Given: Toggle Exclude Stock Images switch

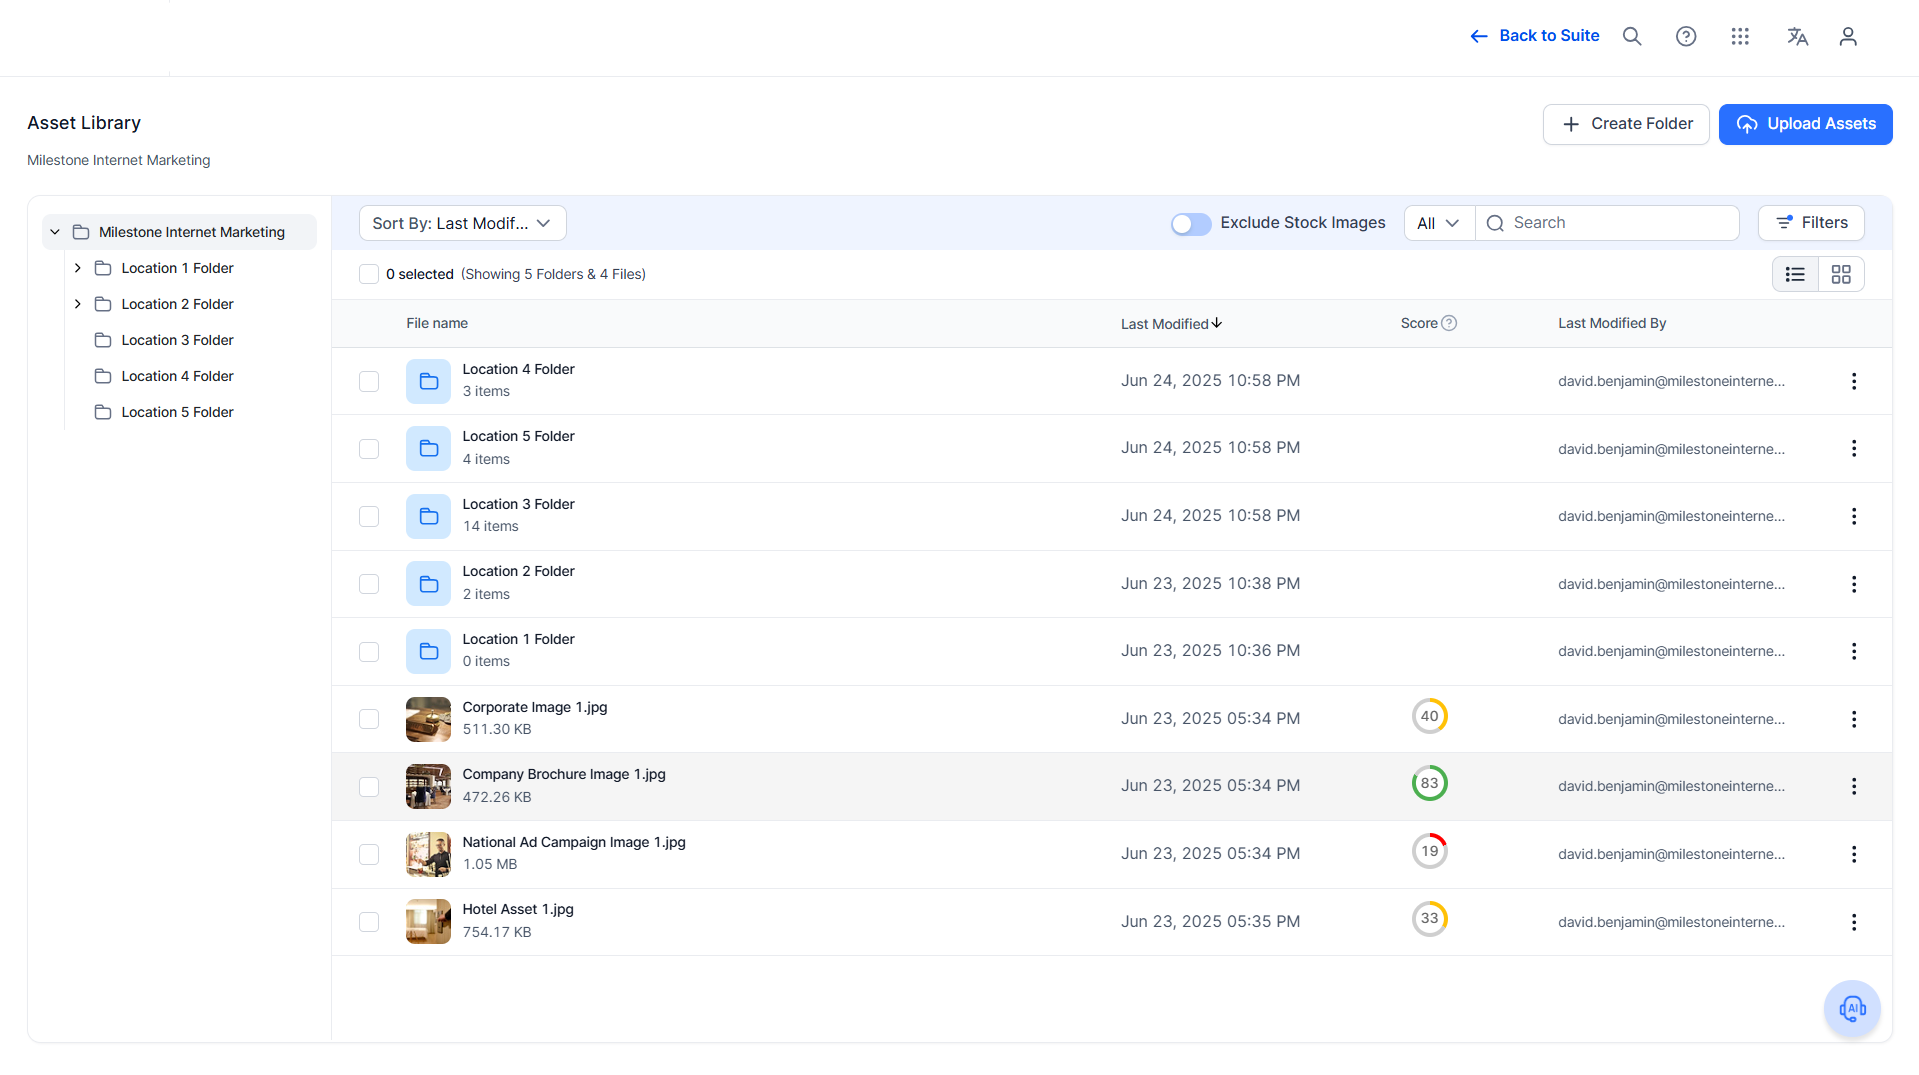Looking at the screenshot, I should [1191, 224].
